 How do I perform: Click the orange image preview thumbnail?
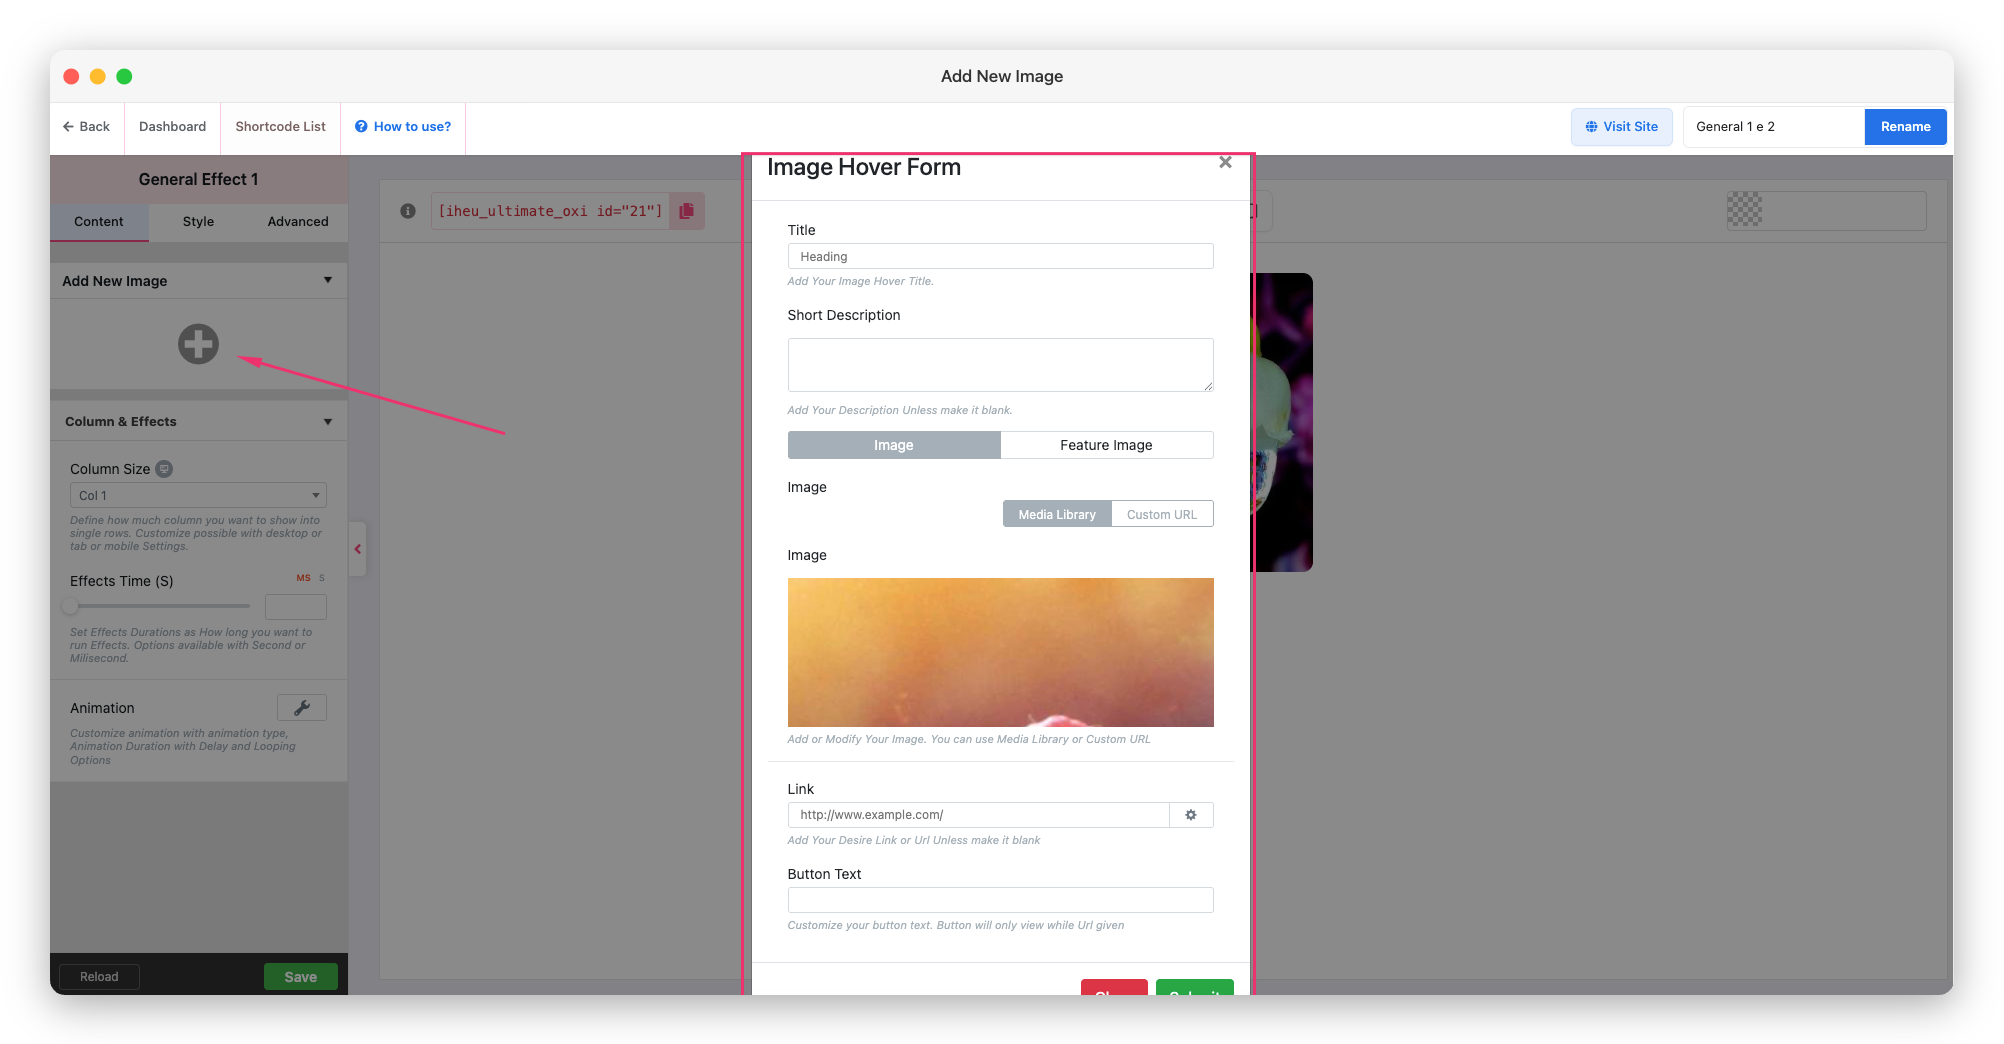pyautogui.click(x=1001, y=652)
